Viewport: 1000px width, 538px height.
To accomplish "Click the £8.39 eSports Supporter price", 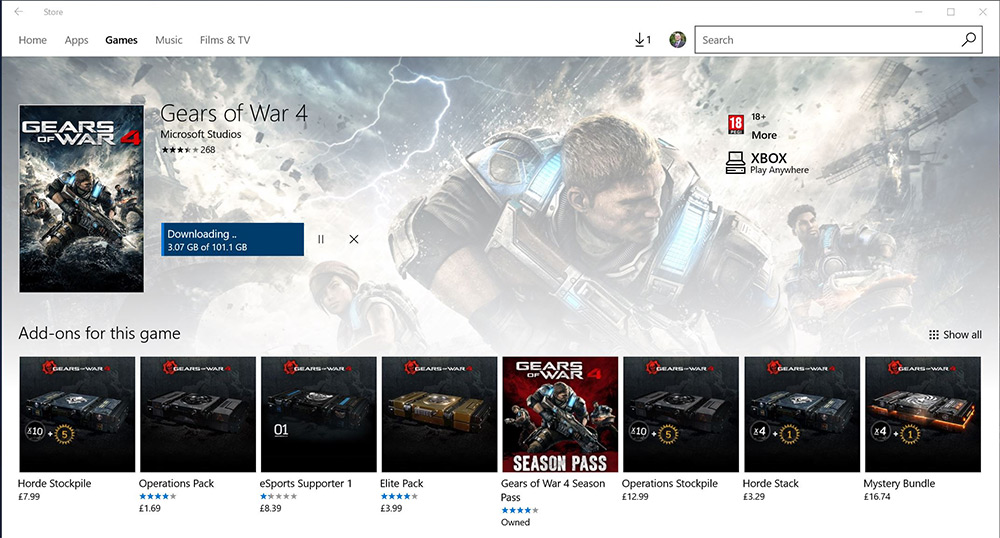I will pyautogui.click(x=270, y=508).
